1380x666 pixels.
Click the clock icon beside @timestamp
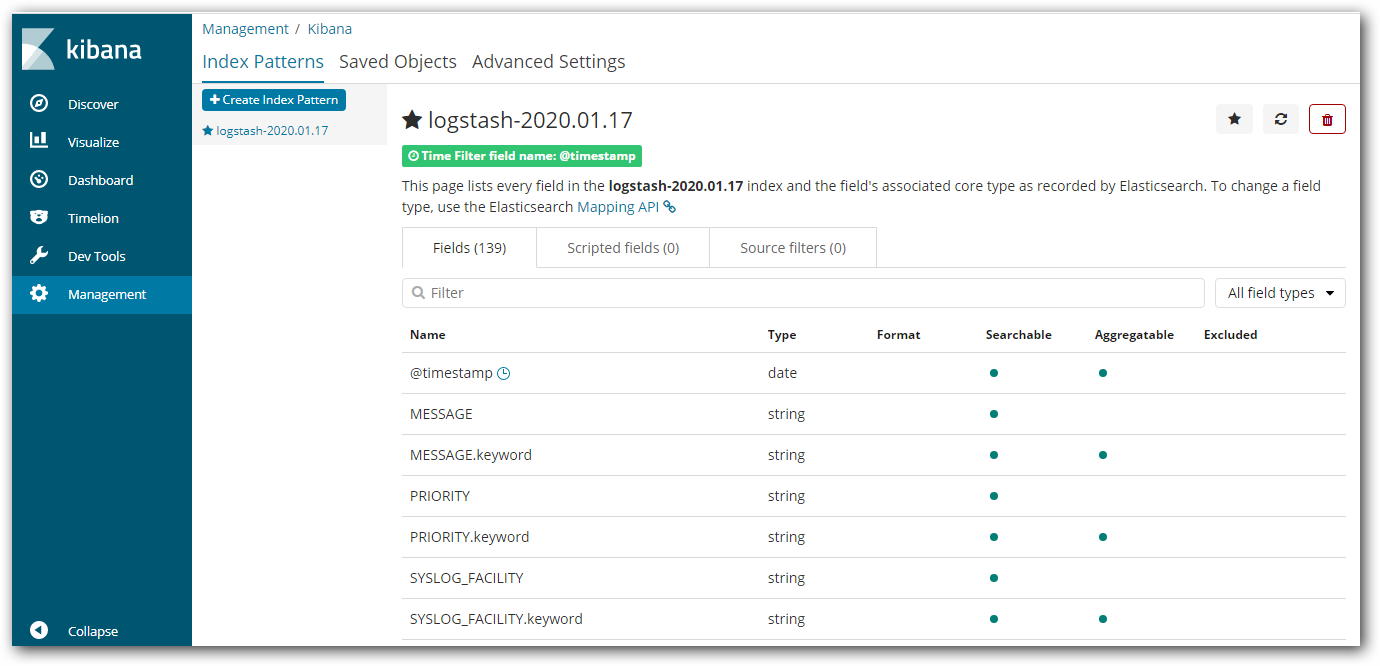(504, 373)
